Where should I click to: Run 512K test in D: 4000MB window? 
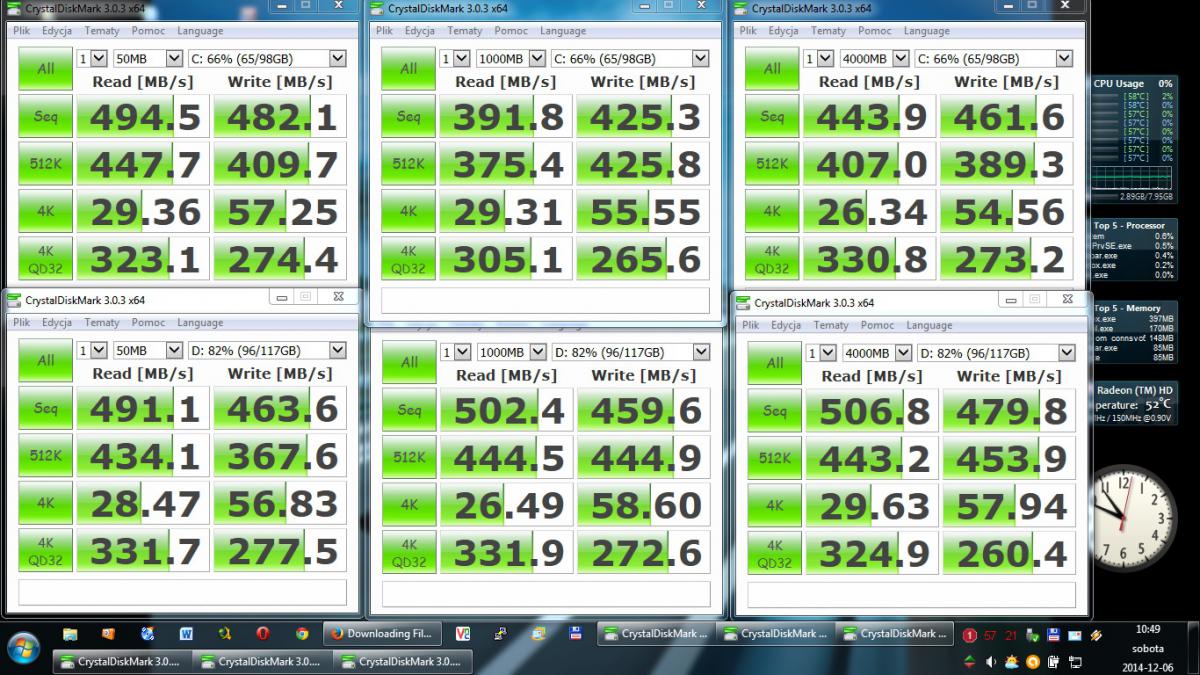[x=774, y=457]
